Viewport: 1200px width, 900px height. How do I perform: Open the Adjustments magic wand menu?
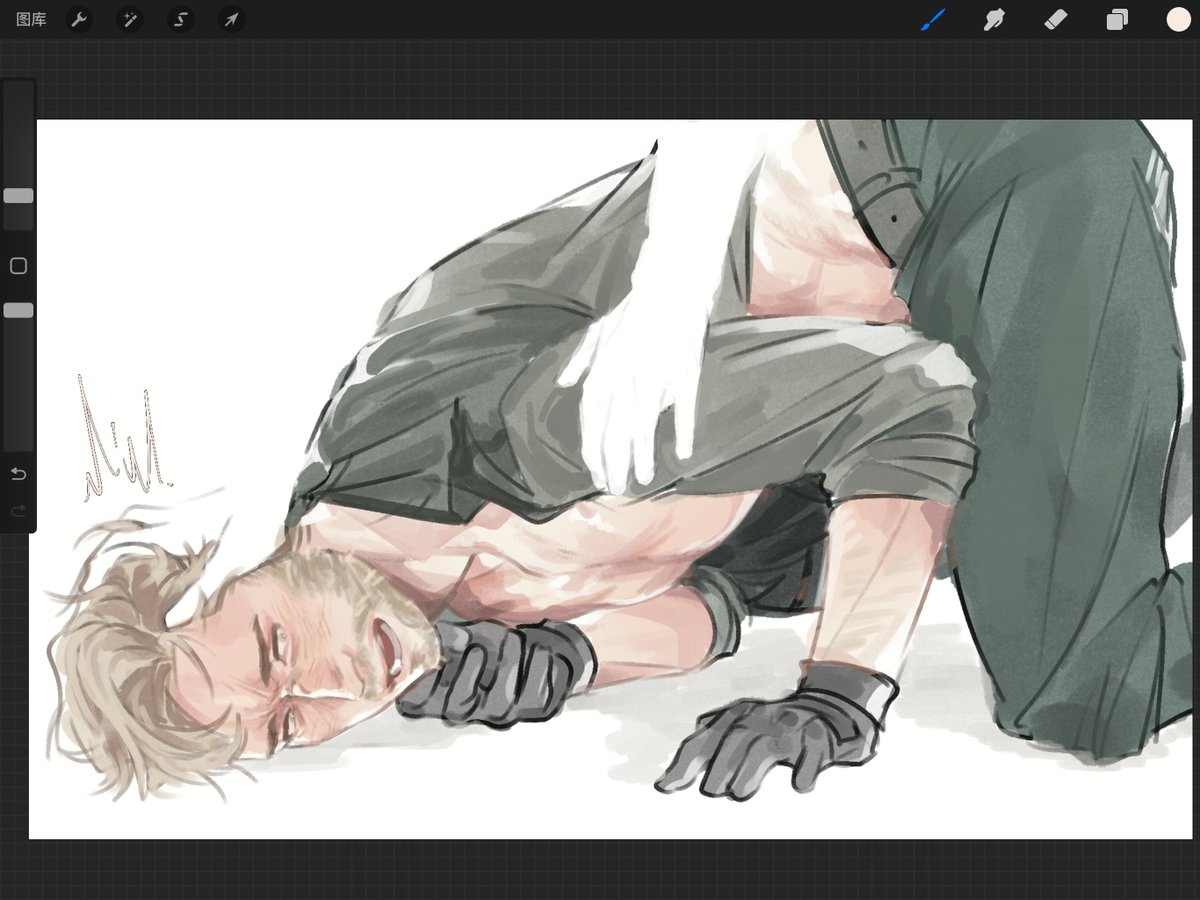(x=130, y=20)
